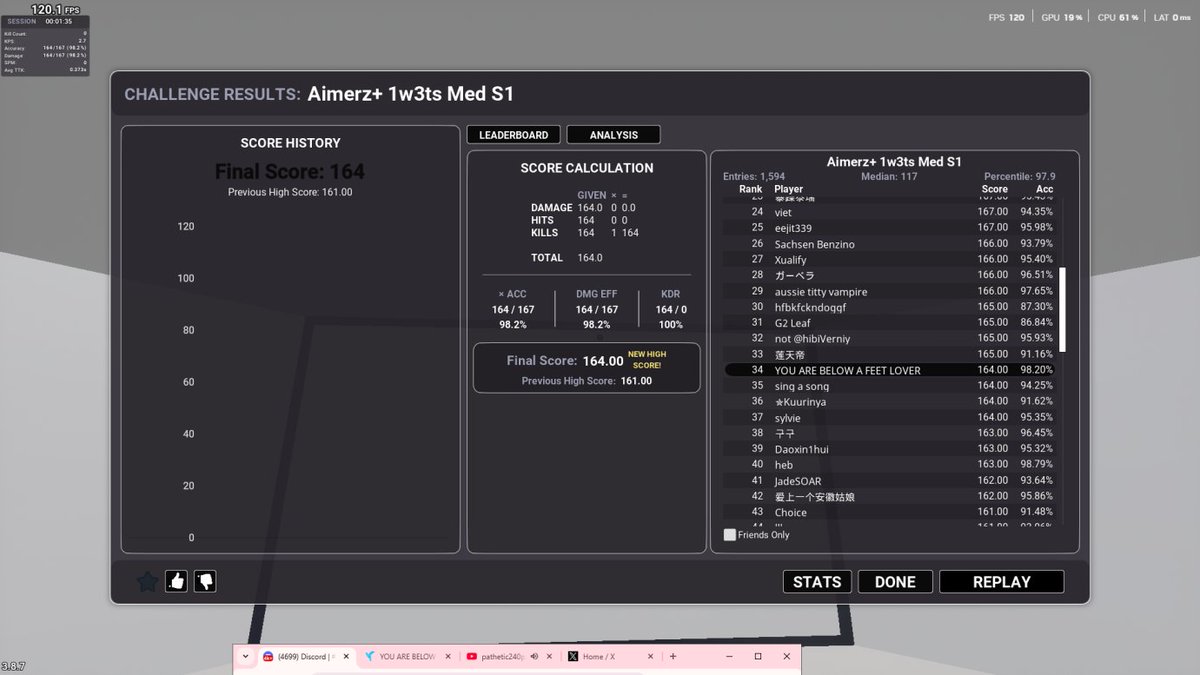Click the Percentile: 97.9 label
Image resolution: width=1200 pixels, height=675 pixels.
coord(1019,177)
